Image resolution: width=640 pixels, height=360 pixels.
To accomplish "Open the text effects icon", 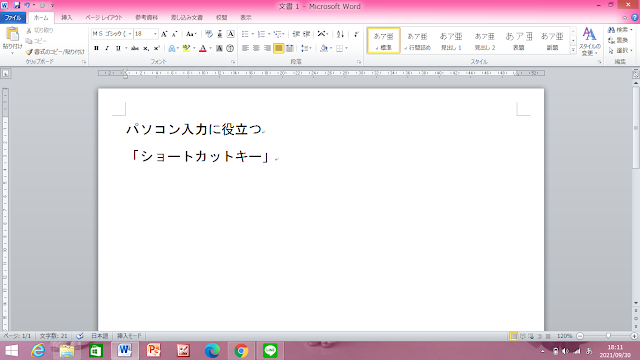I will [x=172, y=48].
